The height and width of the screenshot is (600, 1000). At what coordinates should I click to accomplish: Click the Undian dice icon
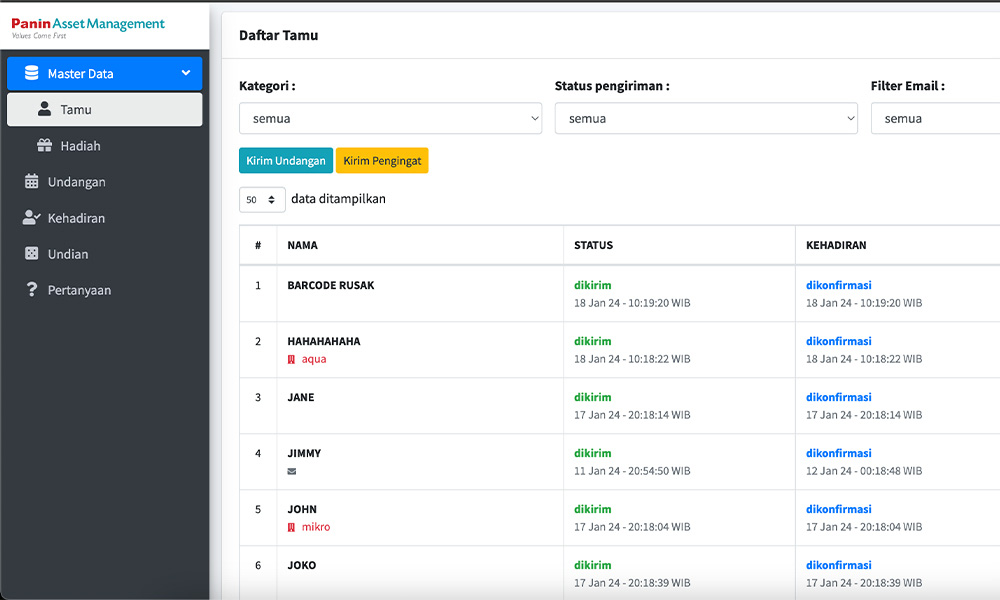click(31, 253)
